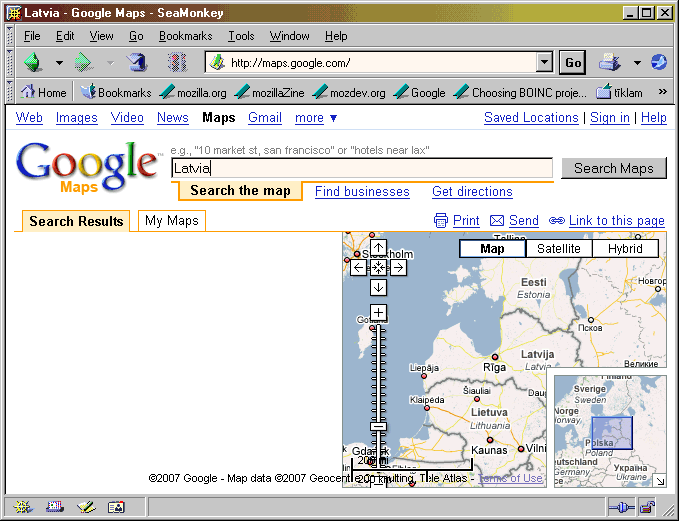The width and height of the screenshot is (679, 521).
Task: Zoom in with the plus button
Action: pyautogui.click(x=378, y=312)
